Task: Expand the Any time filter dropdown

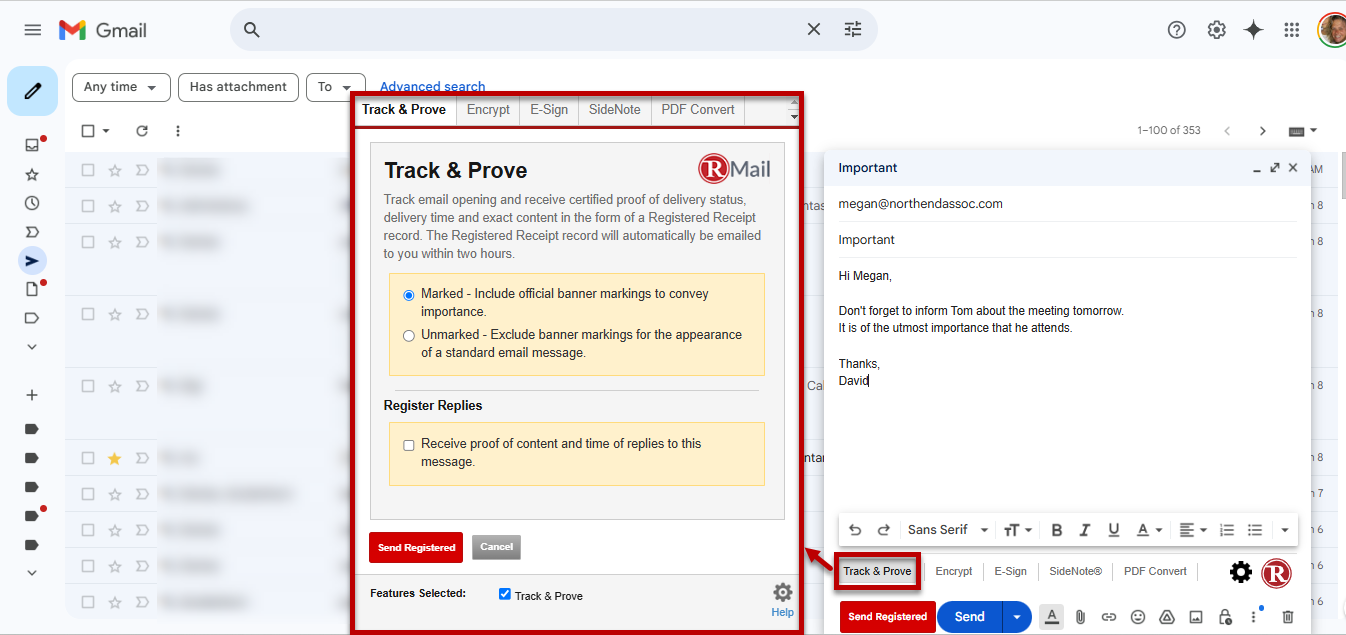Action: click(121, 87)
